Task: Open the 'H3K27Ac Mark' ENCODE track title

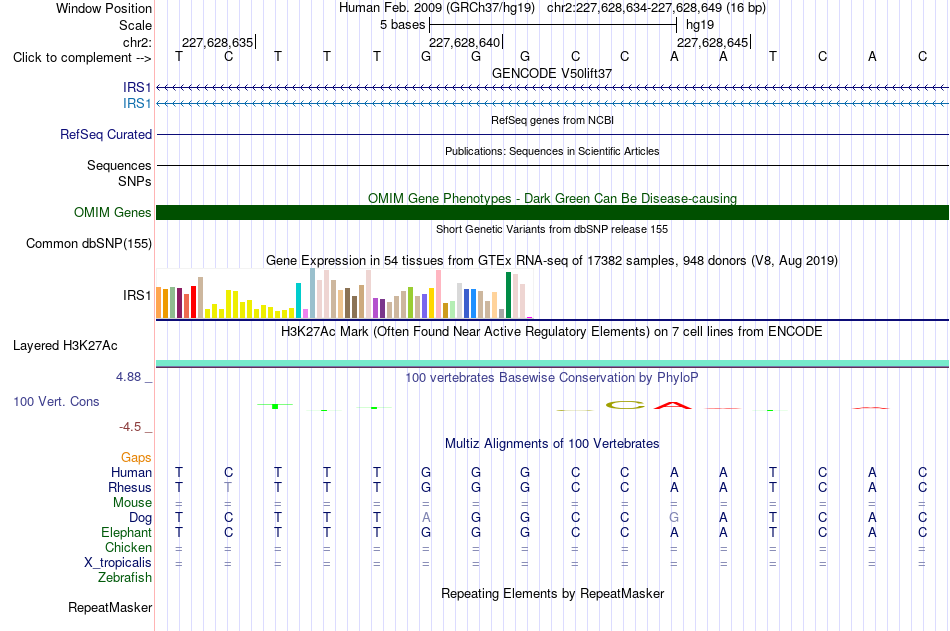Action: (552, 332)
